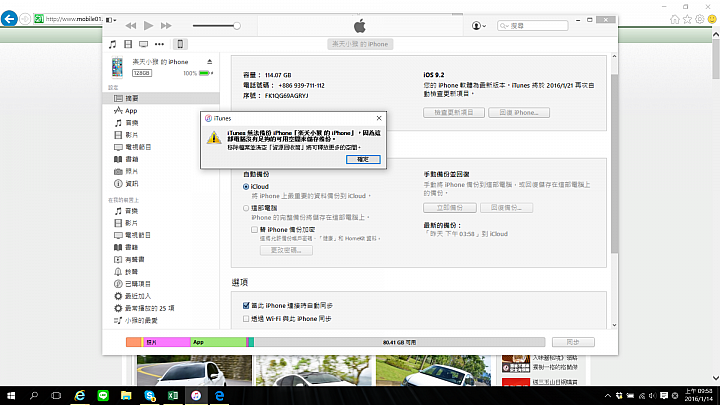The width and height of the screenshot is (720, 405).
Task: Toggle Wi-Fi sync with this iPhone checkbox
Action: (246, 319)
